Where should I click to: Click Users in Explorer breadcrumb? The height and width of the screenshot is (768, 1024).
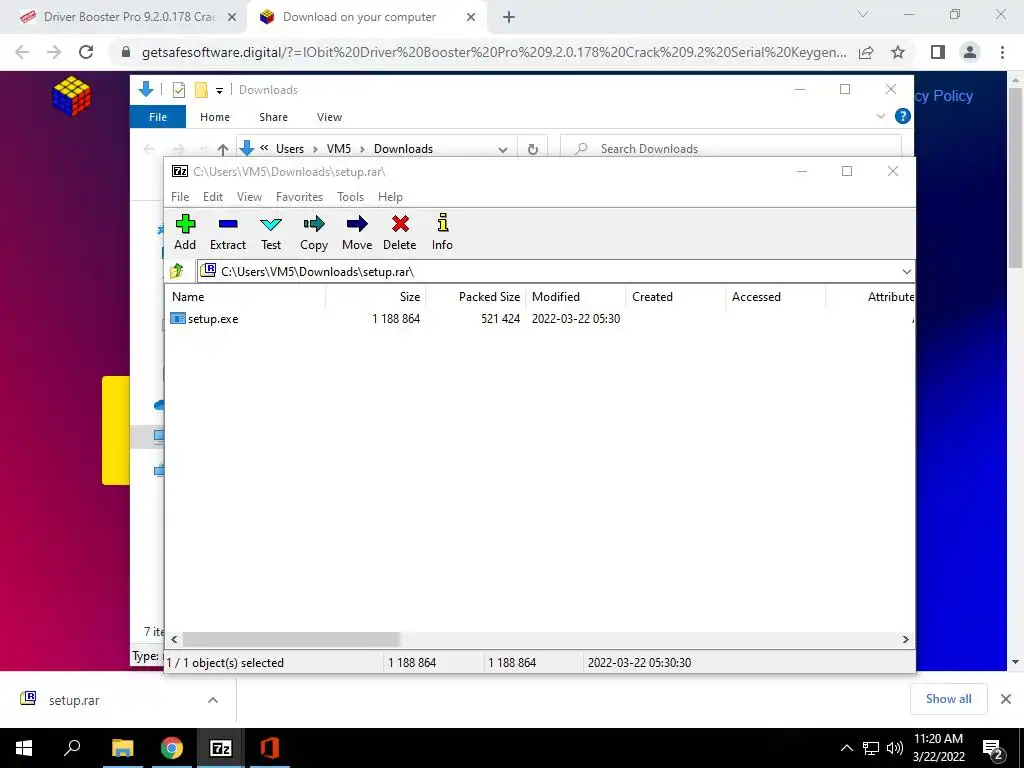point(289,149)
